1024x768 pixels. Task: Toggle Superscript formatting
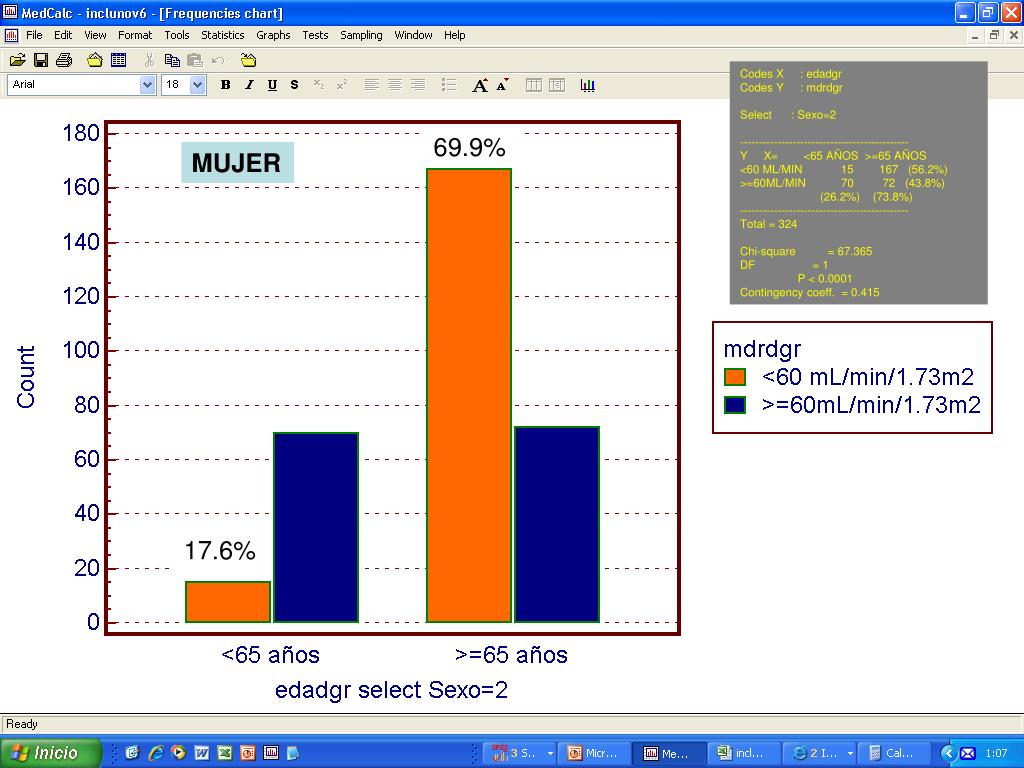[x=342, y=85]
